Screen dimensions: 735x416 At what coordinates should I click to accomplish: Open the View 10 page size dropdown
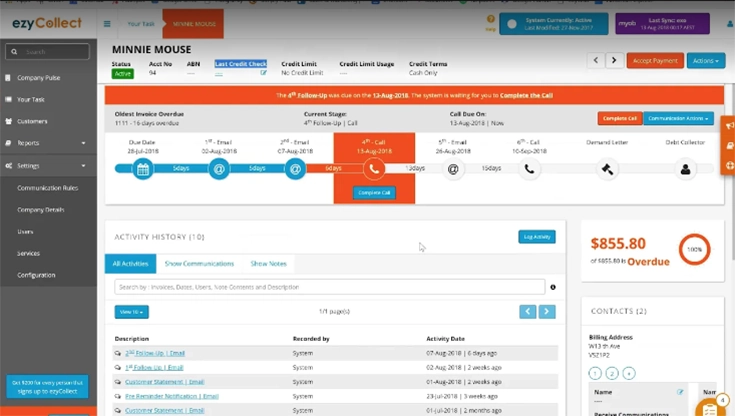point(131,312)
